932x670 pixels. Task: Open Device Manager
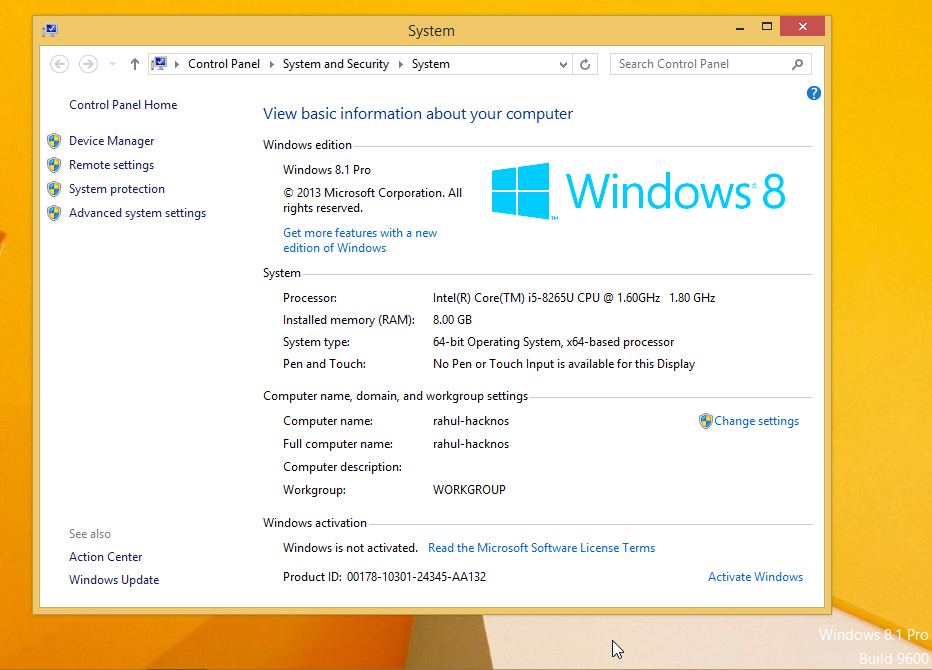pyautogui.click(x=112, y=141)
